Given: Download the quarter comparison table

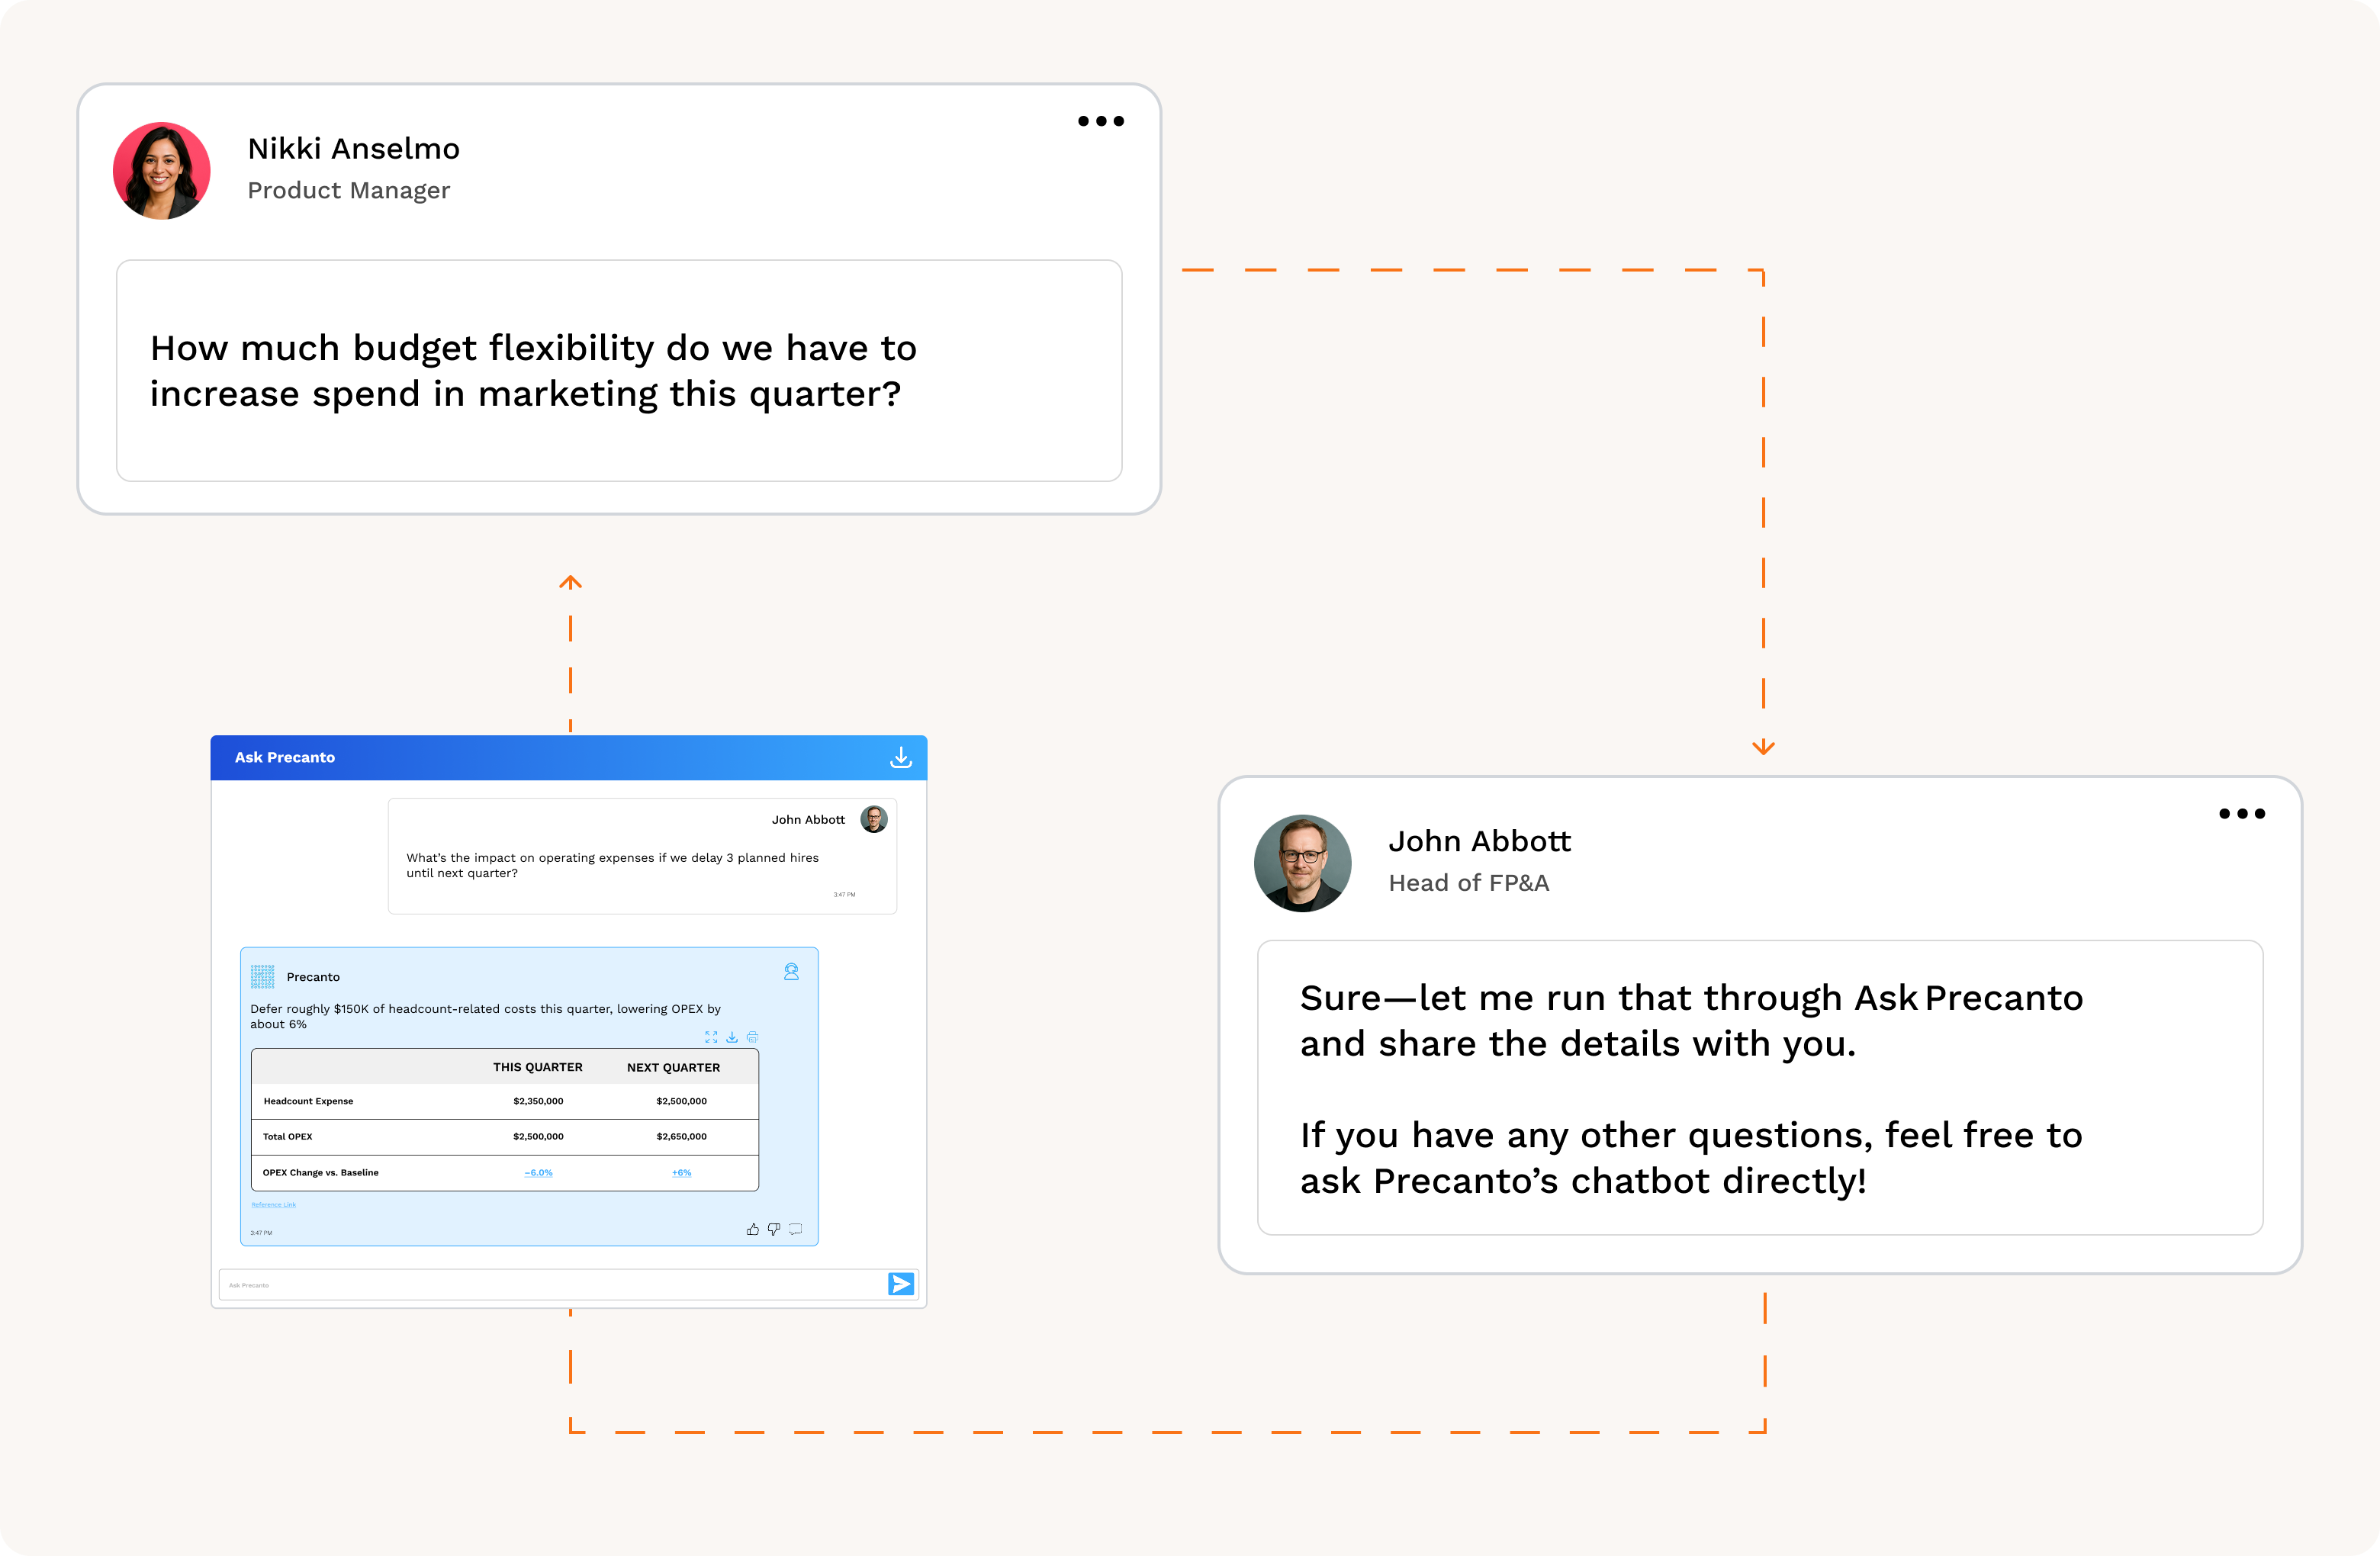Looking at the screenshot, I should 732,1037.
